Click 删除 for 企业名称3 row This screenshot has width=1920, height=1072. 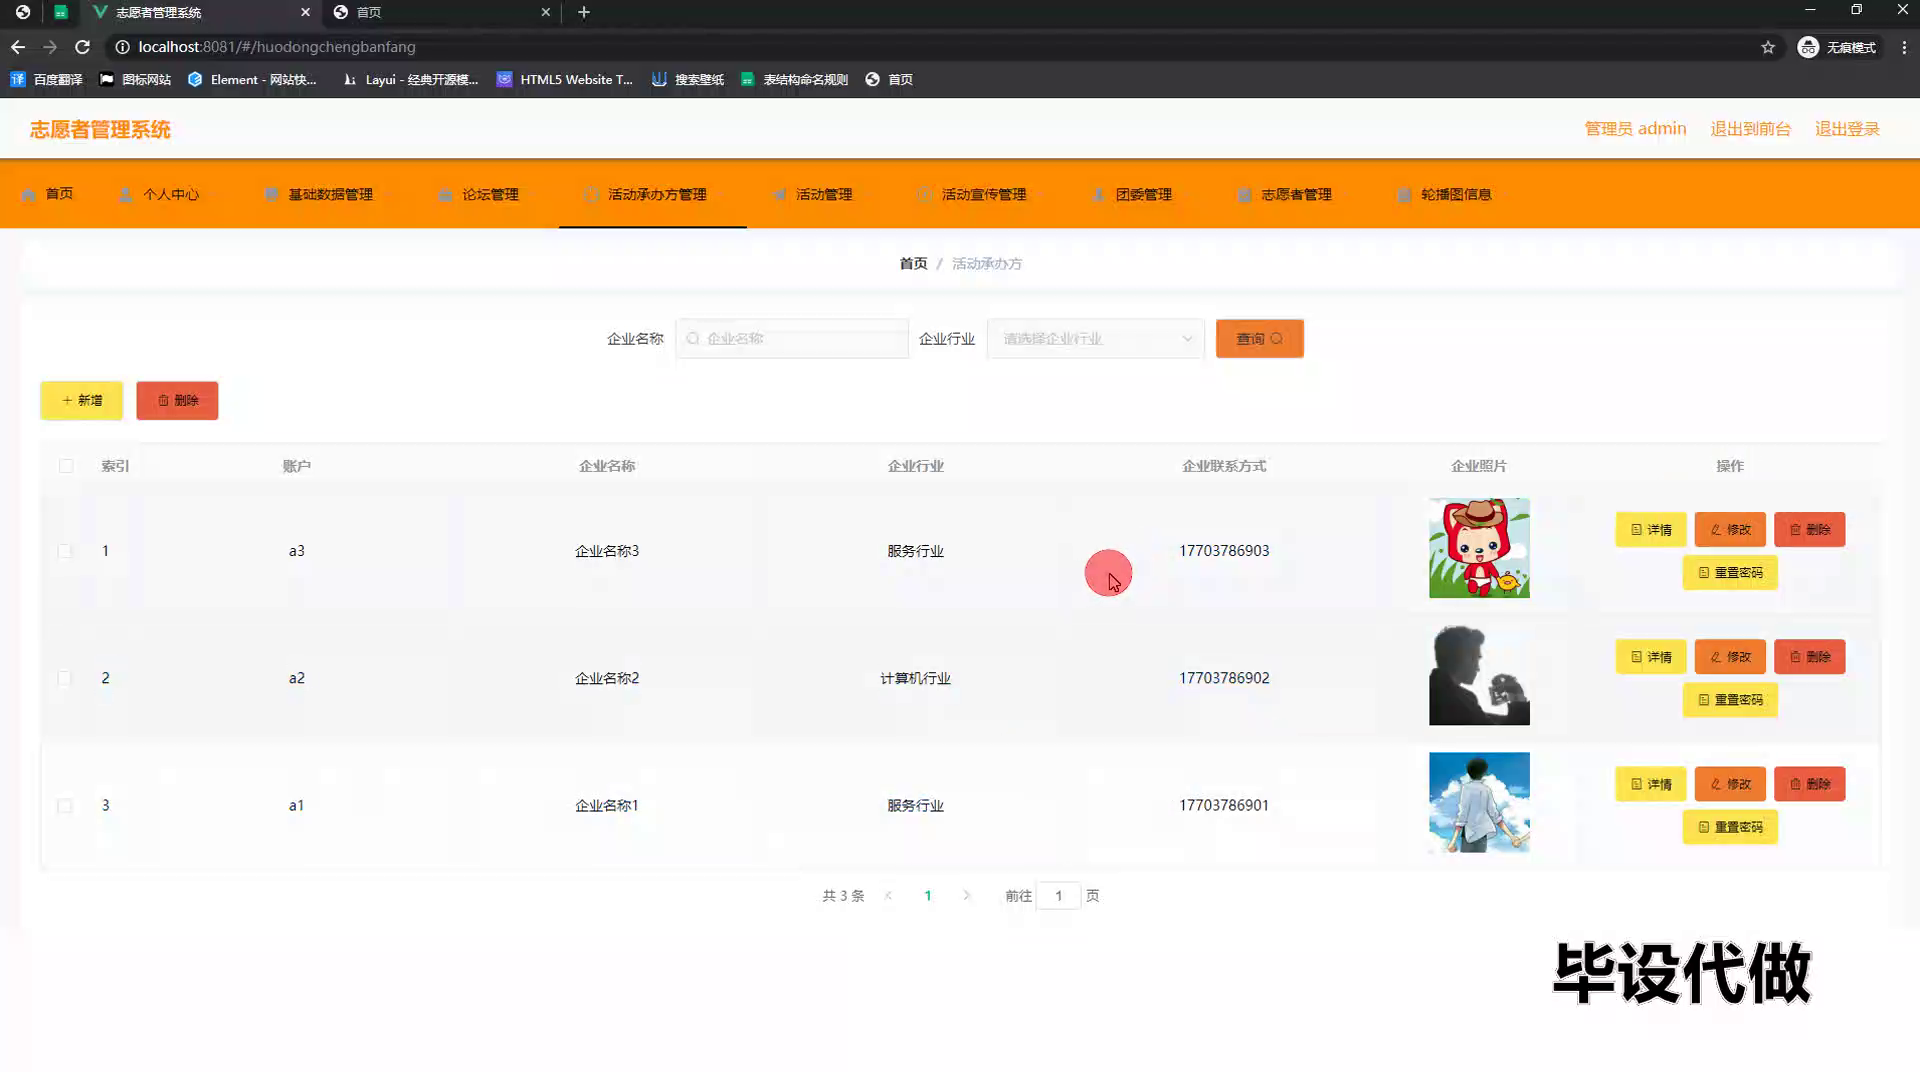1810,530
